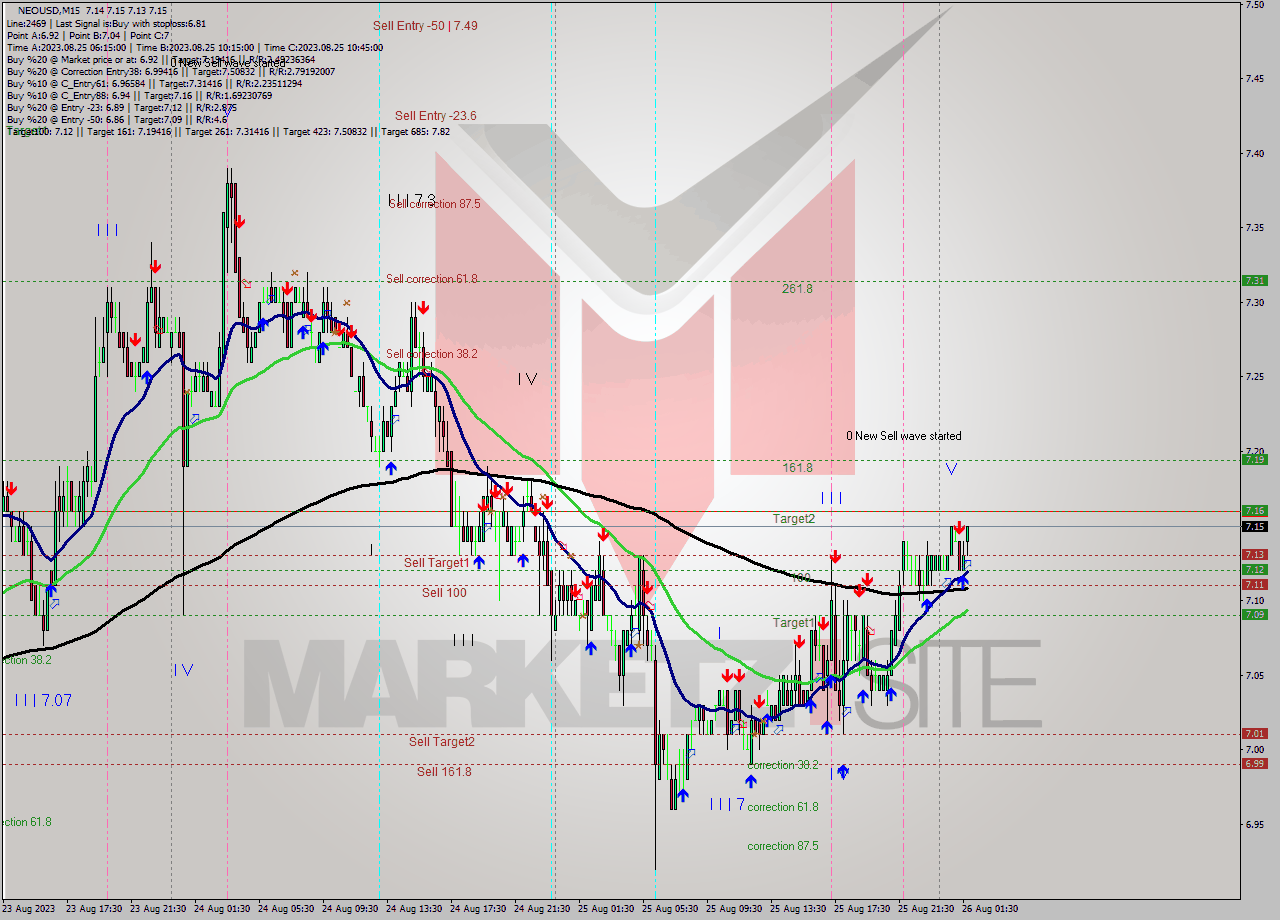Click the 7.50 price axis value
The width and height of the screenshot is (1280, 920).
click(x=1254, y=5)
